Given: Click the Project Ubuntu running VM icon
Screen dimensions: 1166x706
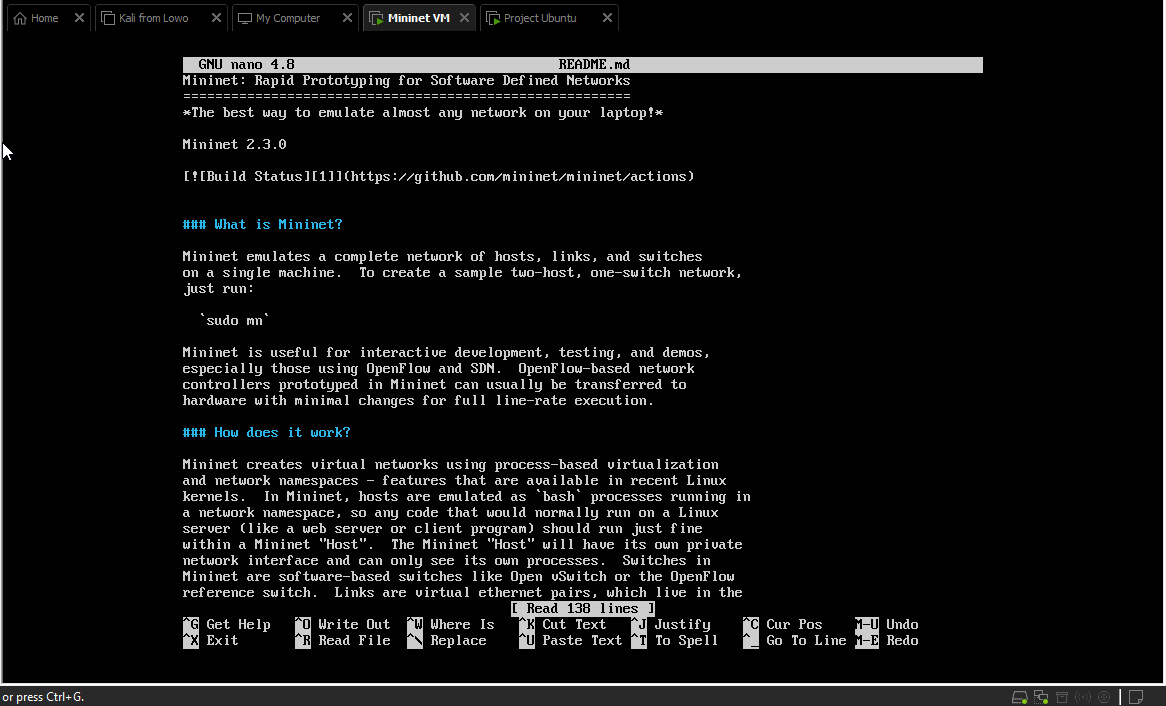Looking at the screenshot, I should pyautogui.click(x=493, y=18).
